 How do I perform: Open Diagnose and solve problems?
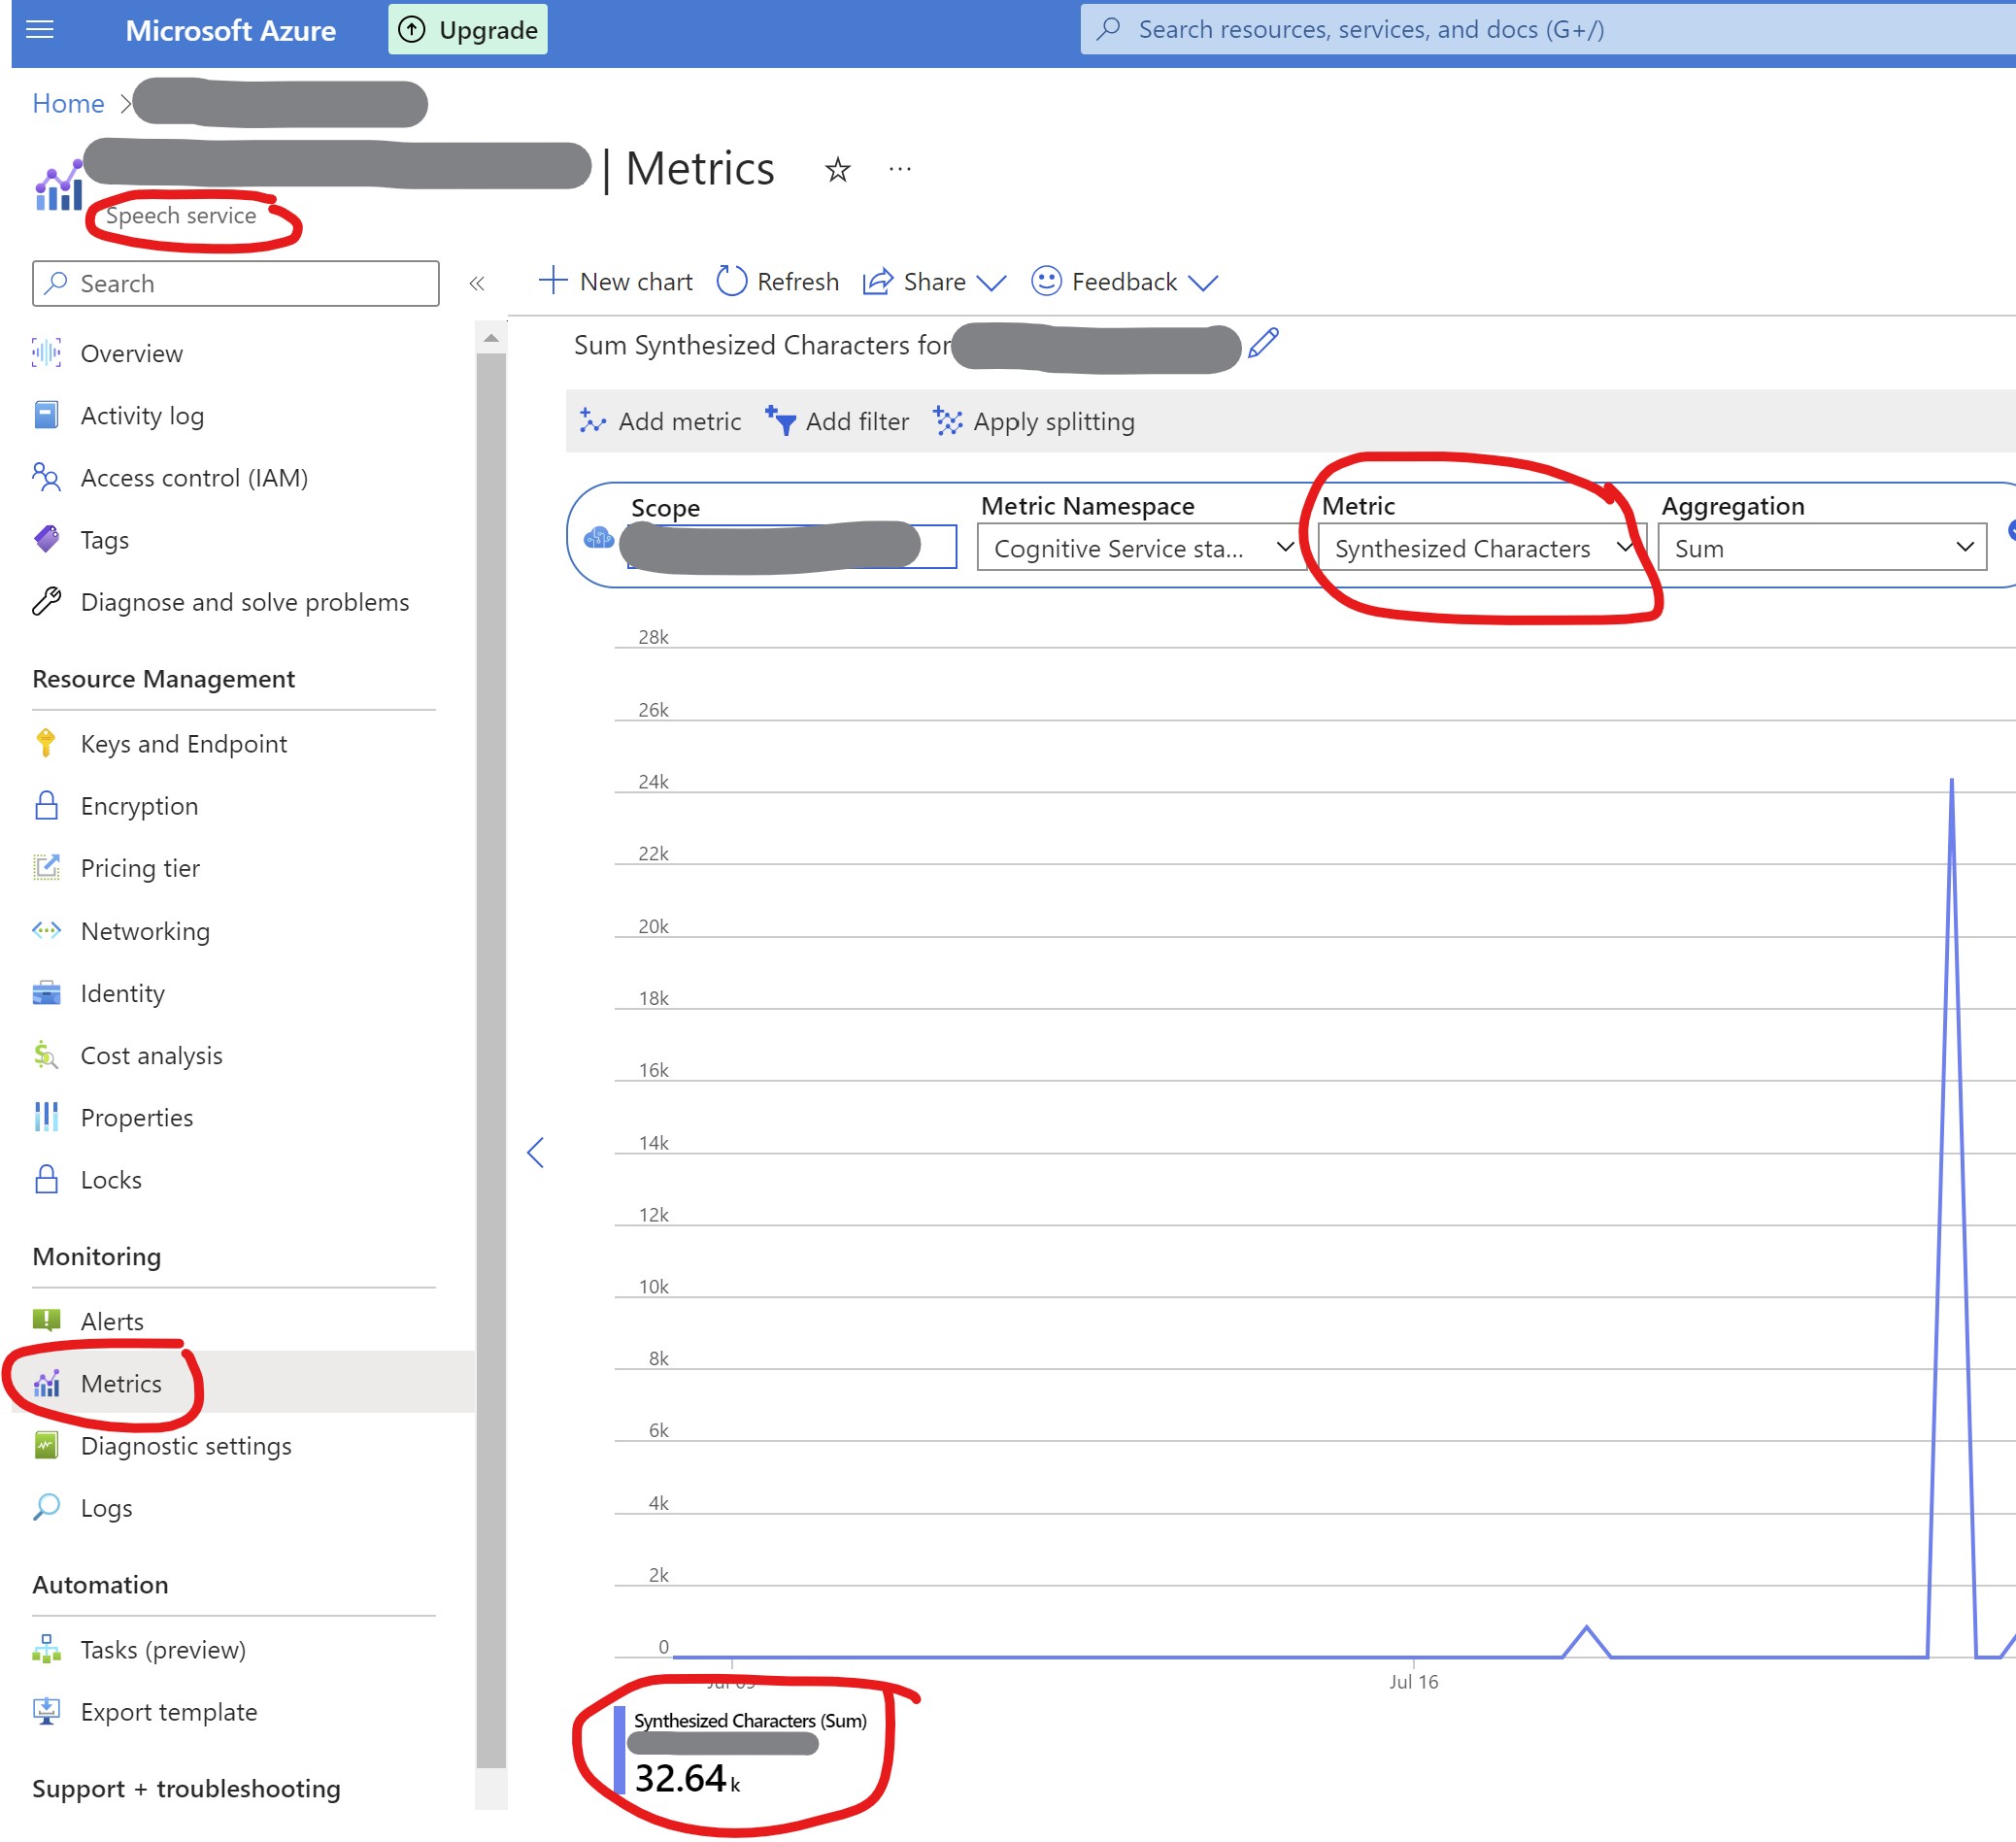245,602
